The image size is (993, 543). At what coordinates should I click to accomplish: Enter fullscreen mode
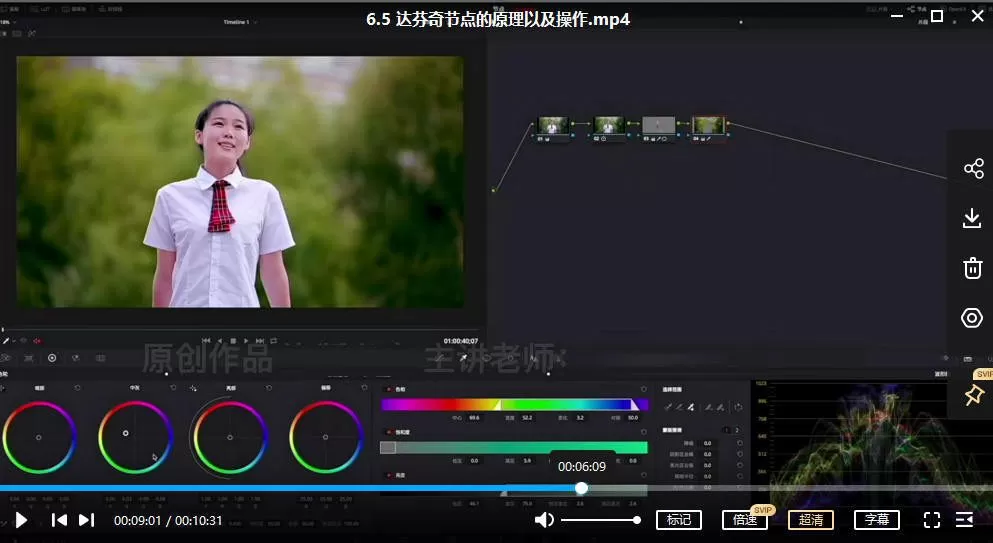931,520
